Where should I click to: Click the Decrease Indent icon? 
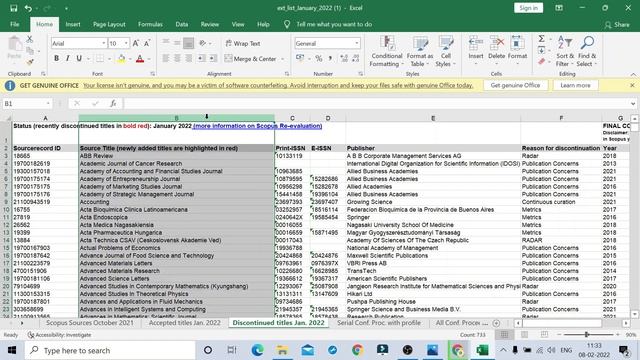click(201, 58)
